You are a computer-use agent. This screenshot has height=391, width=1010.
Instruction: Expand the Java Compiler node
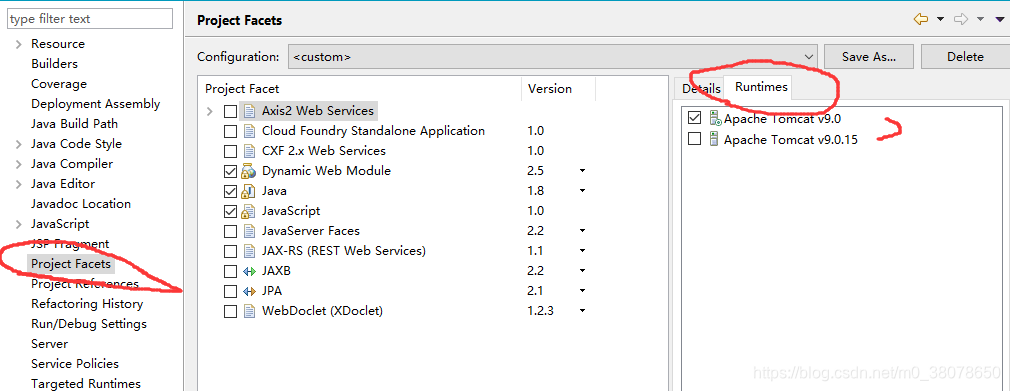tap(19, 164)
